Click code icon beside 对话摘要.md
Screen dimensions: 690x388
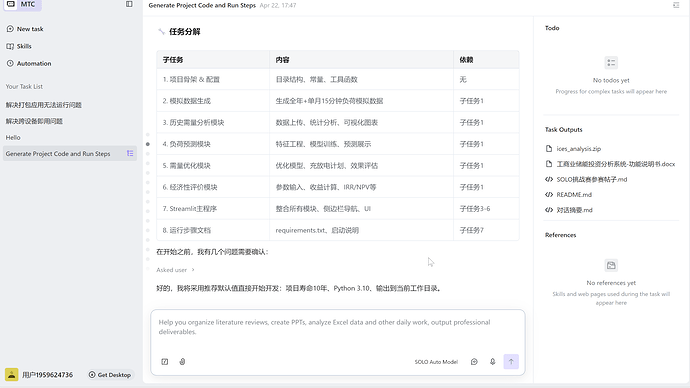[x=549, y=210]
